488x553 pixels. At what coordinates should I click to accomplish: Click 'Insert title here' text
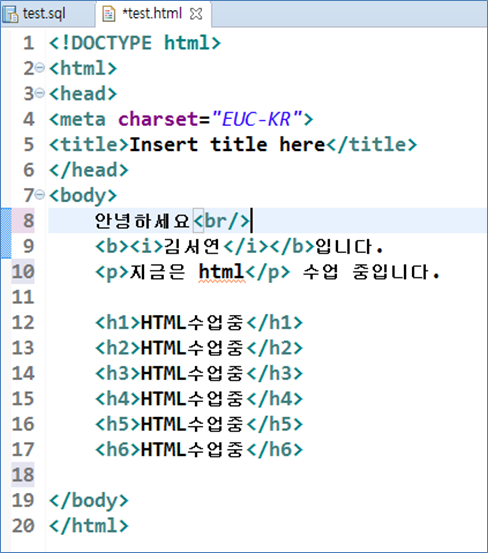pyautogui.click(x=227, y=145)
